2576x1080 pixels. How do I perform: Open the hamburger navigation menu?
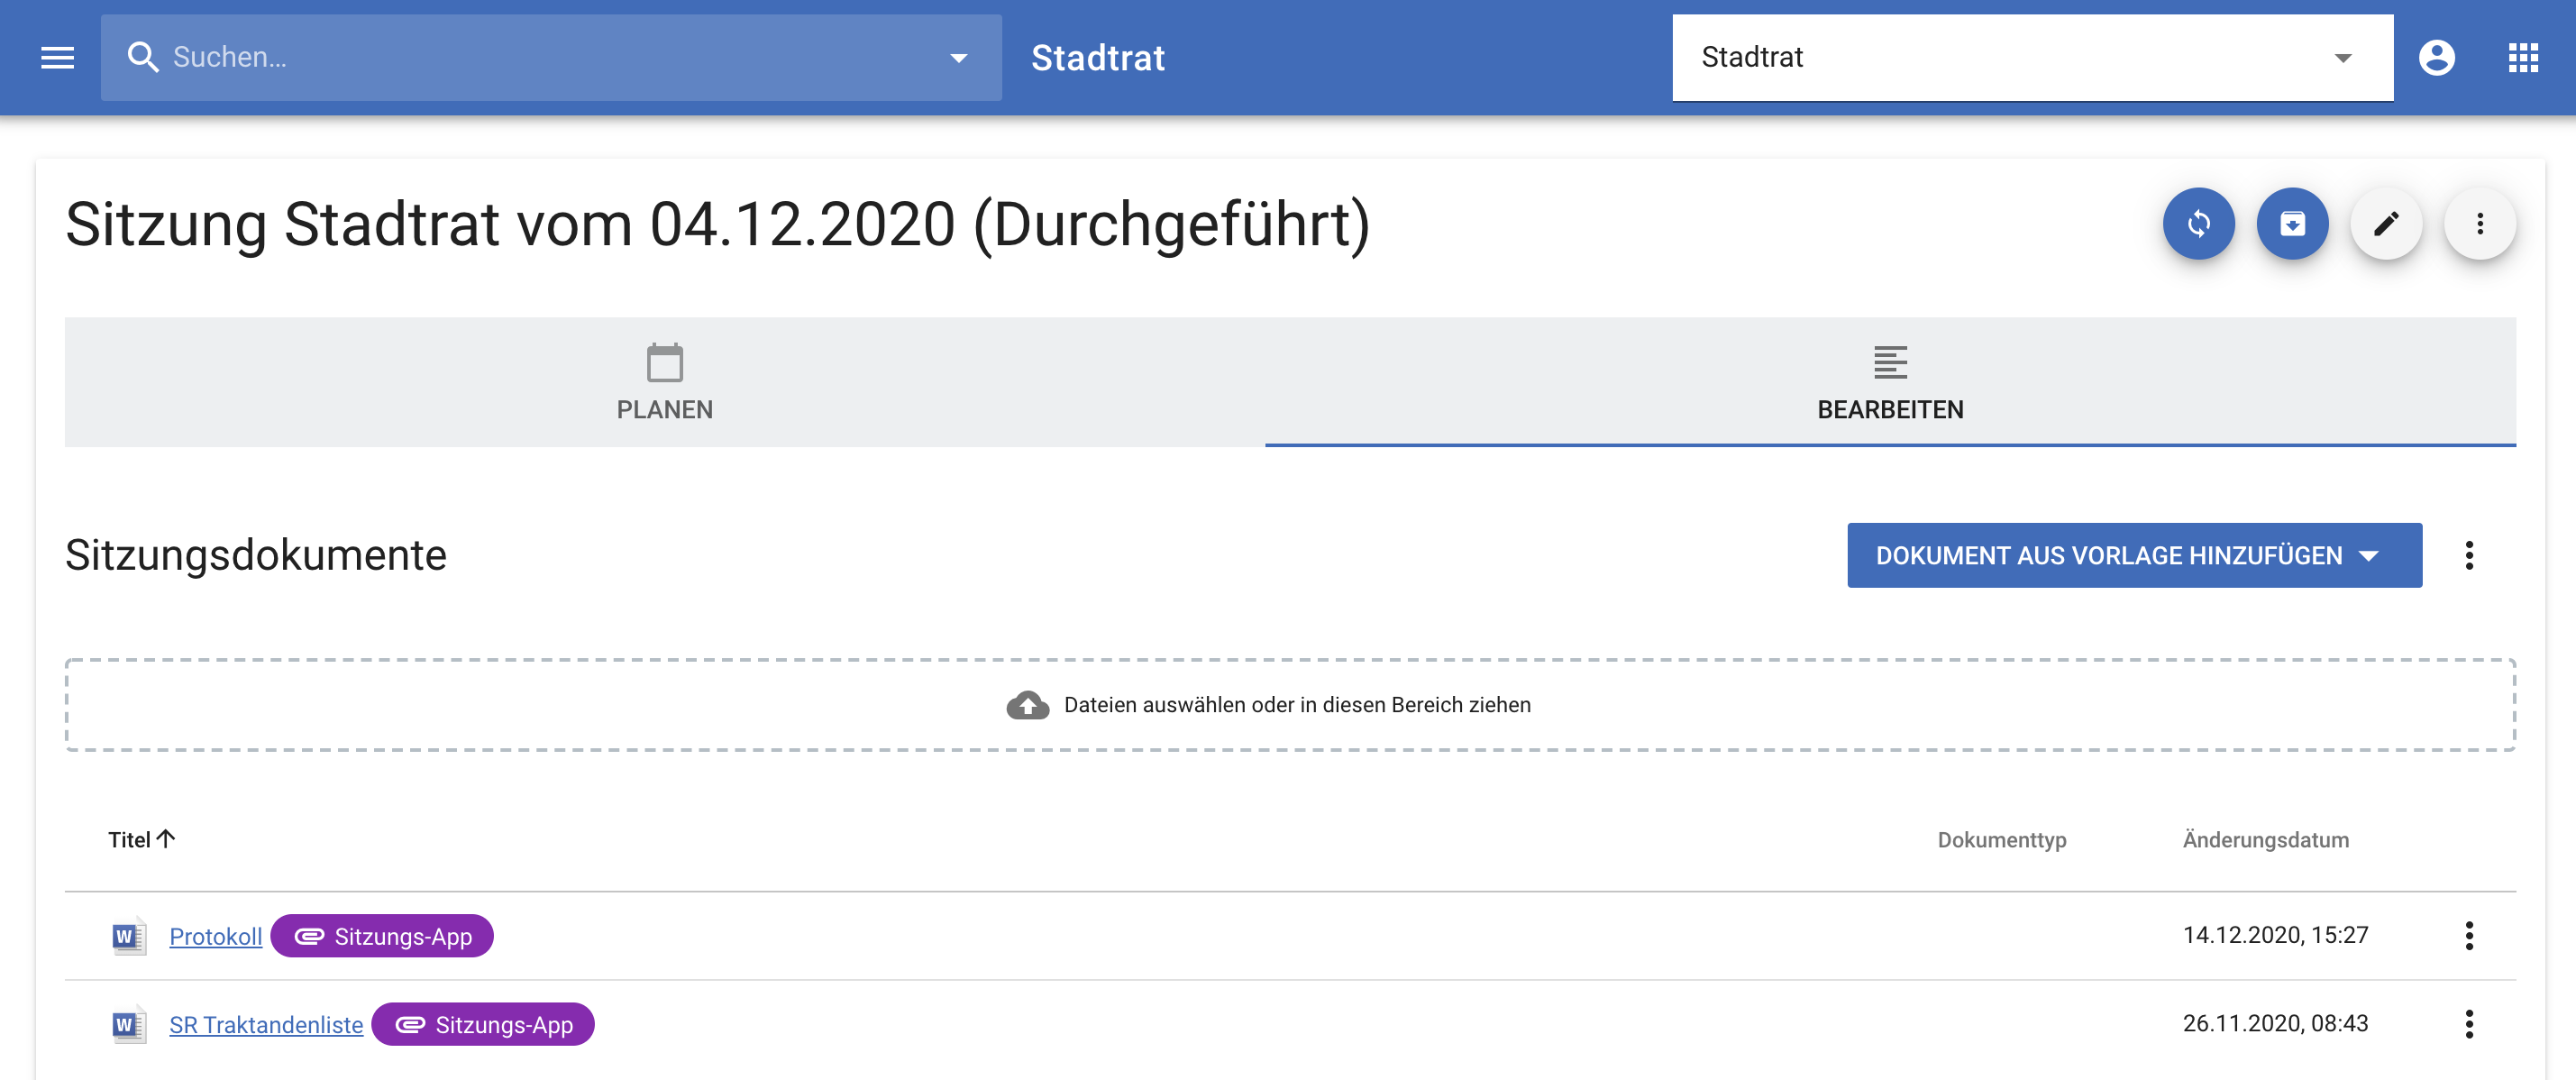click(x=57, y=58)
